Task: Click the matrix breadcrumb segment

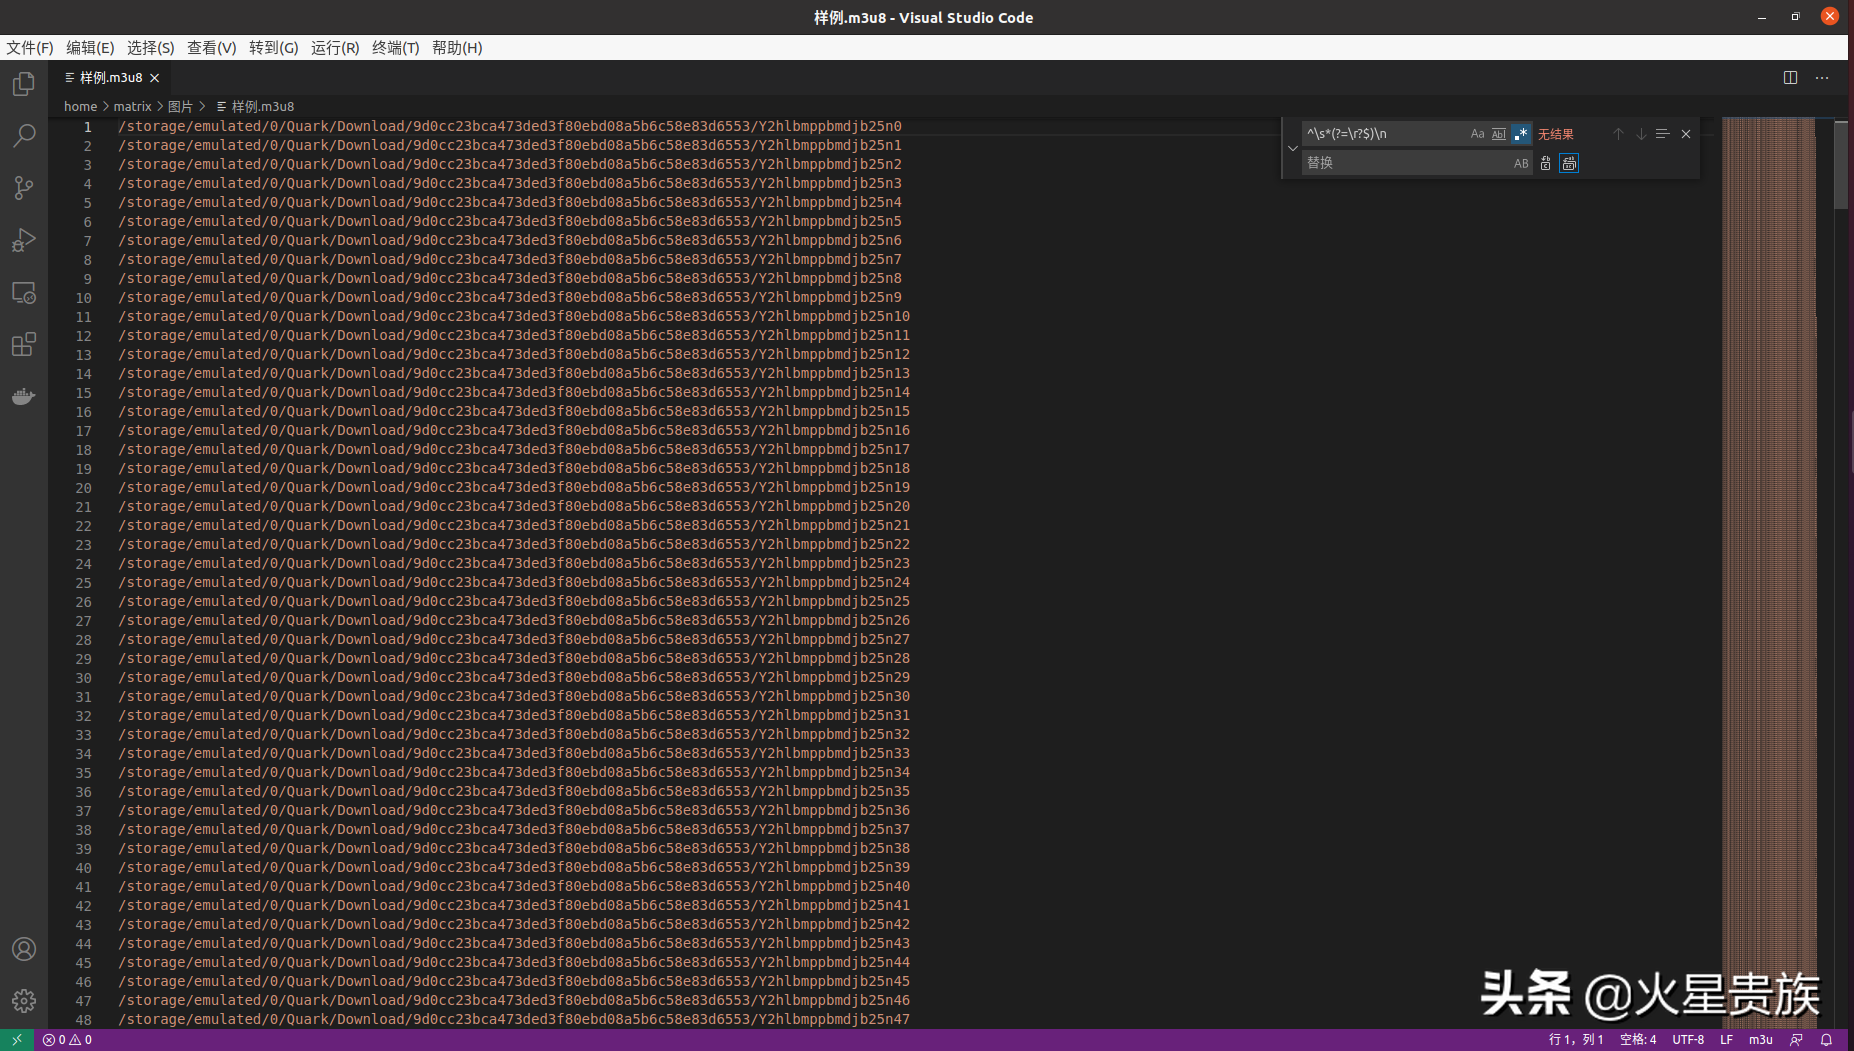Action: tap(132, 106)
